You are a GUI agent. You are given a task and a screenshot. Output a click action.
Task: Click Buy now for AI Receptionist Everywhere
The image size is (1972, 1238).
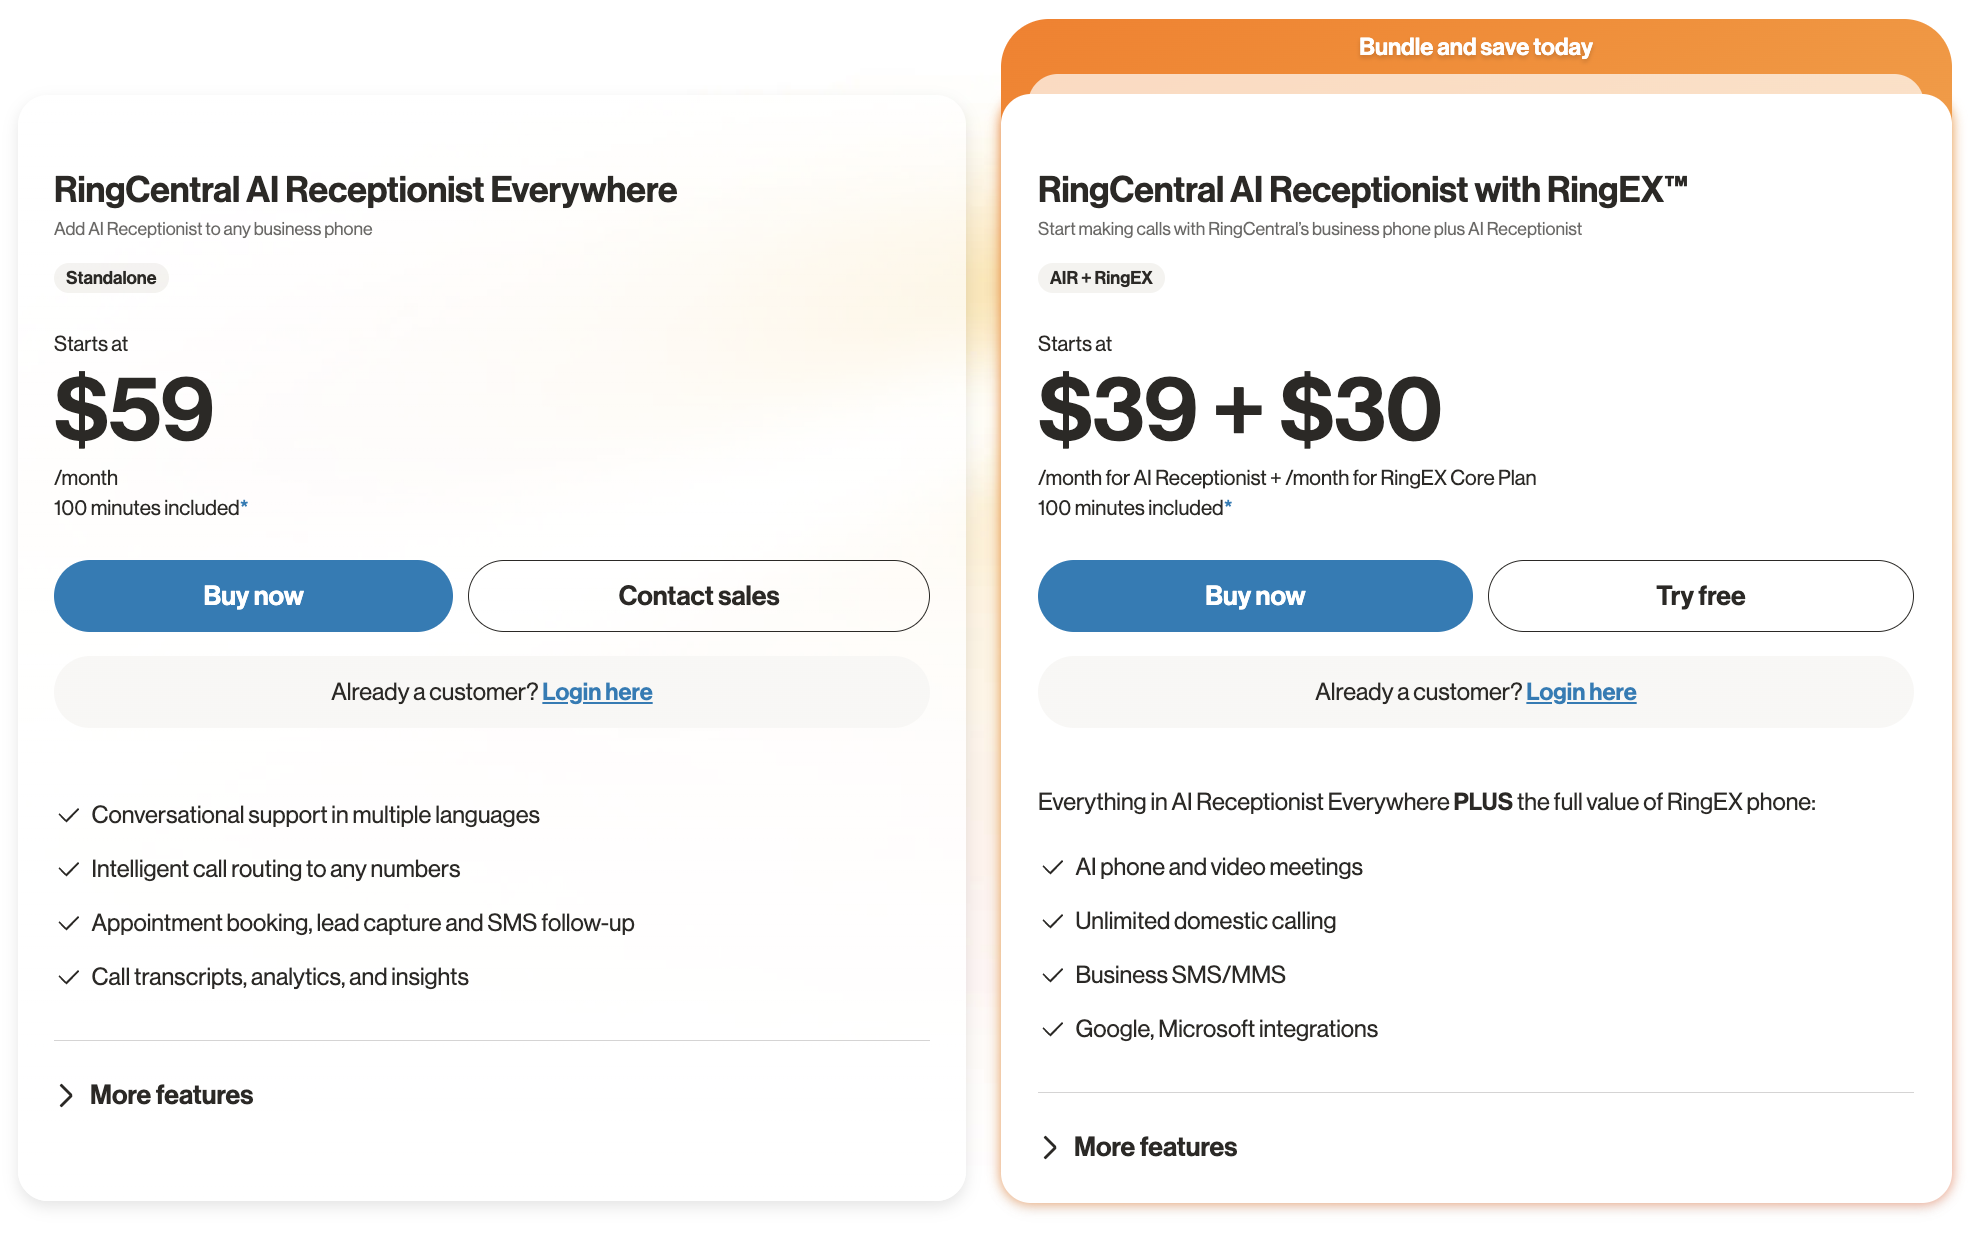253,596
